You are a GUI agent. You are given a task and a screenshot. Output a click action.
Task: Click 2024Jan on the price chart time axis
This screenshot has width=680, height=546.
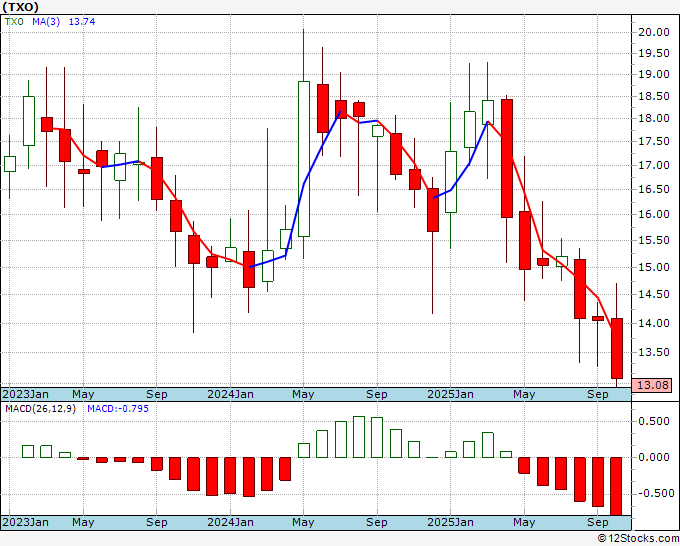tap(230, 394)
